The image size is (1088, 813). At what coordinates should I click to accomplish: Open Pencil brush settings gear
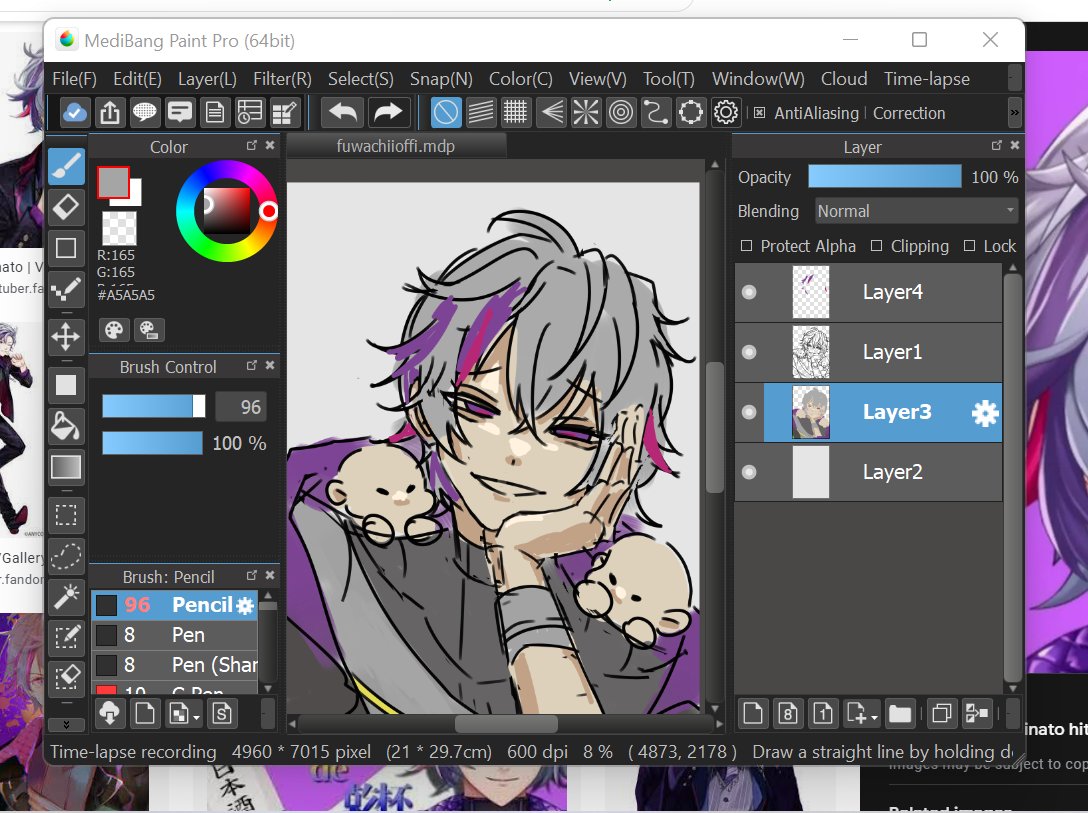click(245, 606)
